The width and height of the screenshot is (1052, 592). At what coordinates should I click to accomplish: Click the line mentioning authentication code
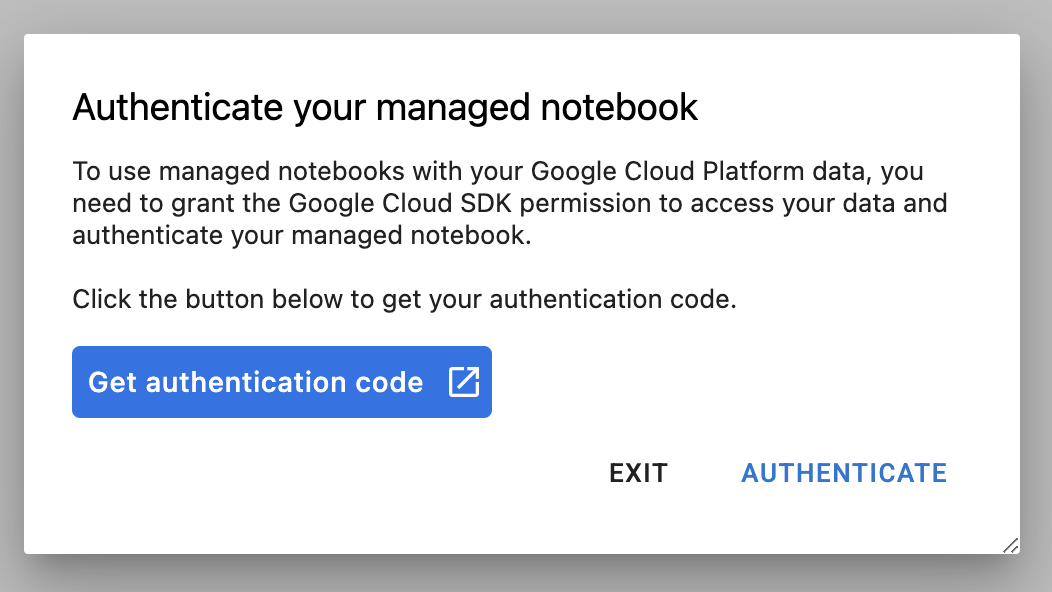[x=404, y=298]
